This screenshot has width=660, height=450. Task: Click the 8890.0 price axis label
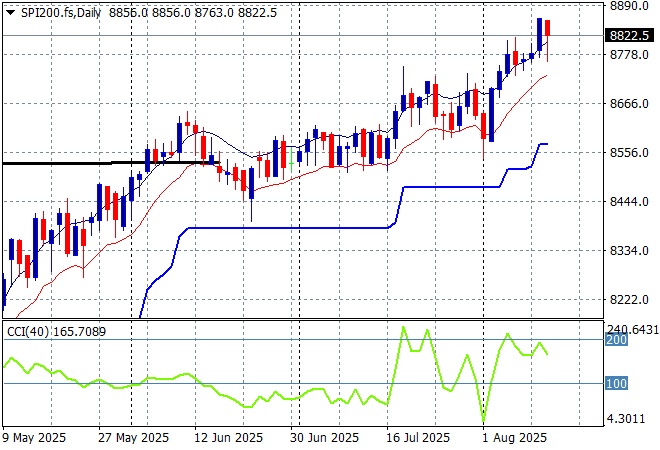click(x=630, y=6)
